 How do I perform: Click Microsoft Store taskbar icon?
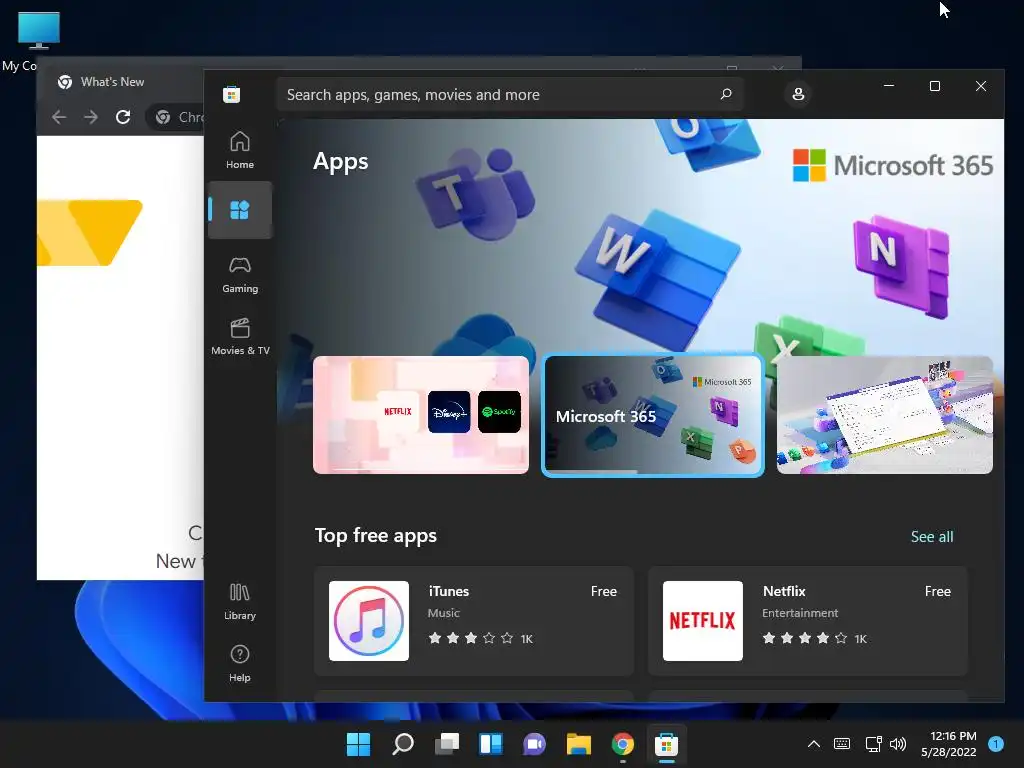pyautogui.click(x=667, y=744)
